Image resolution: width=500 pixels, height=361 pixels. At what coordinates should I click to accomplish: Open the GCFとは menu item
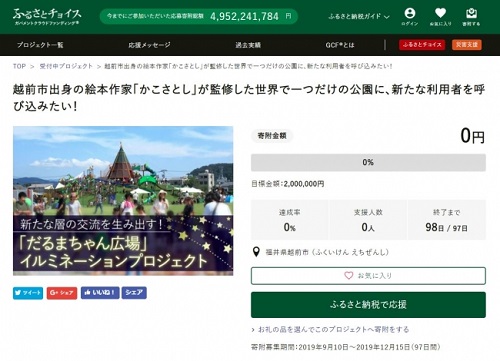(340, 45)
